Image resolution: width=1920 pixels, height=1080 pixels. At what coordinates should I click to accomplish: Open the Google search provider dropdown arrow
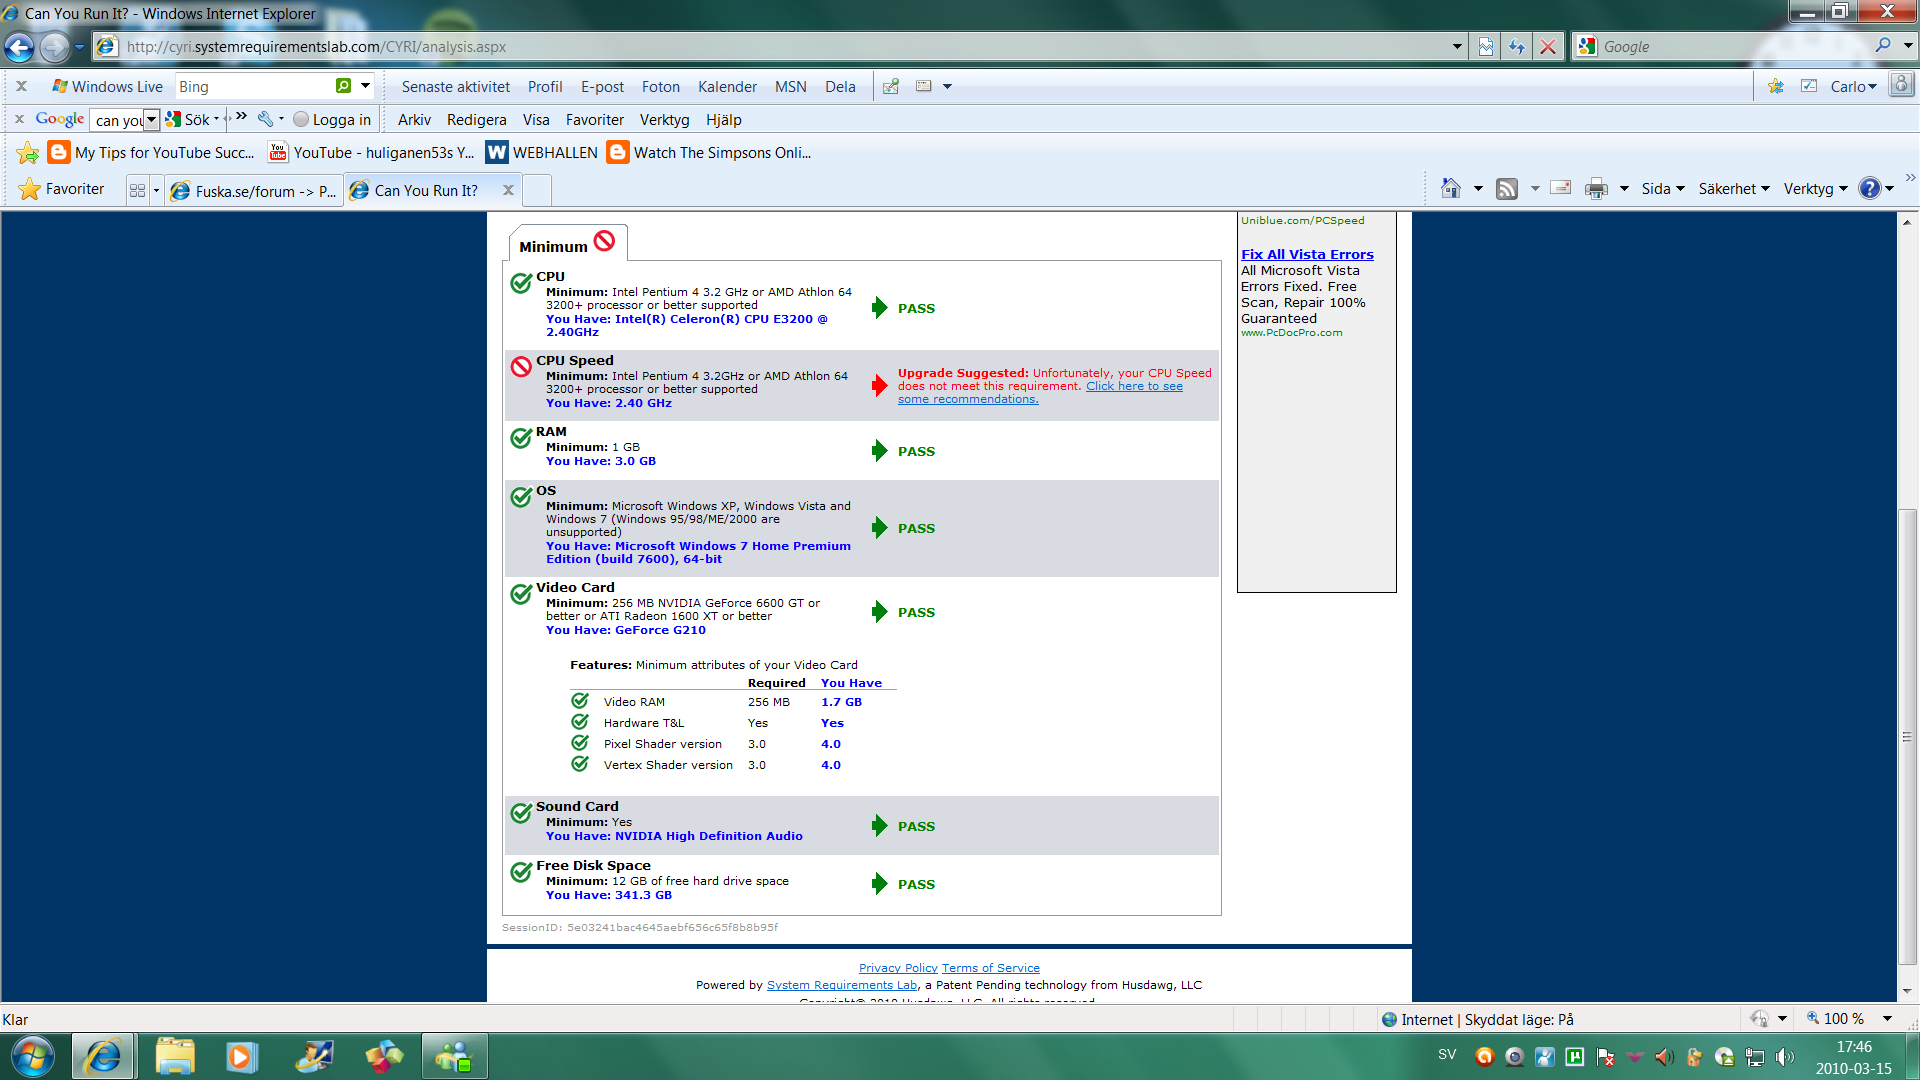[x=1908, y=46]
